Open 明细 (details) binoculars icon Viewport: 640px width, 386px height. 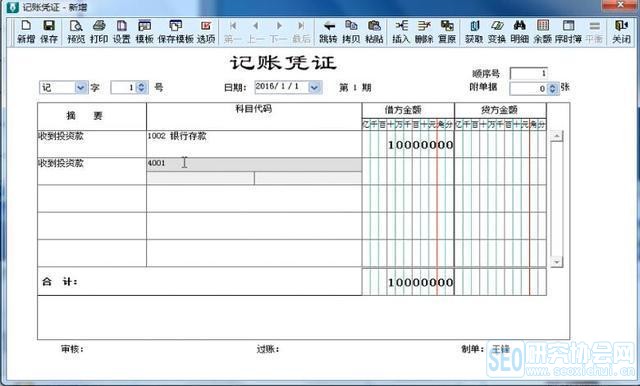[520, 31]
